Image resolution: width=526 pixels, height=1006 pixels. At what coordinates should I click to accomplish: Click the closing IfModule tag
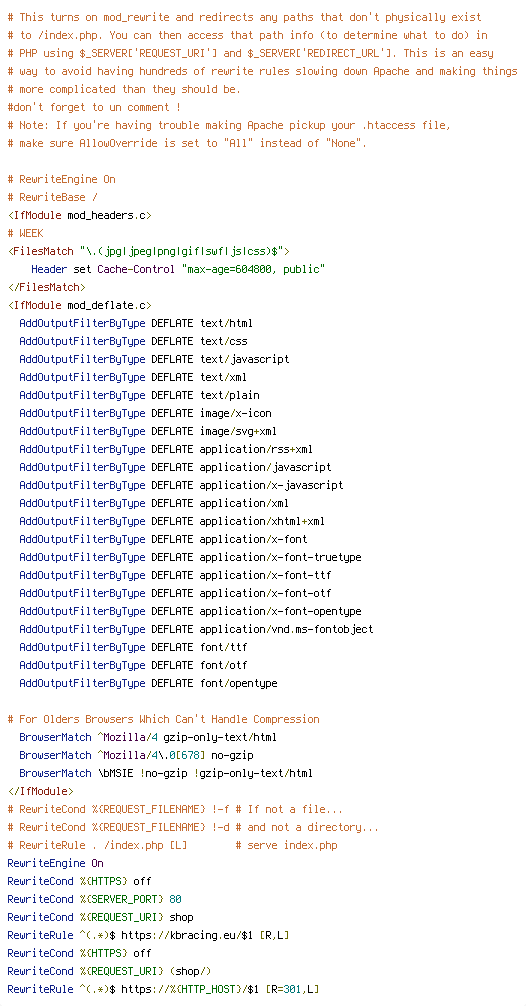pos(40,791)
